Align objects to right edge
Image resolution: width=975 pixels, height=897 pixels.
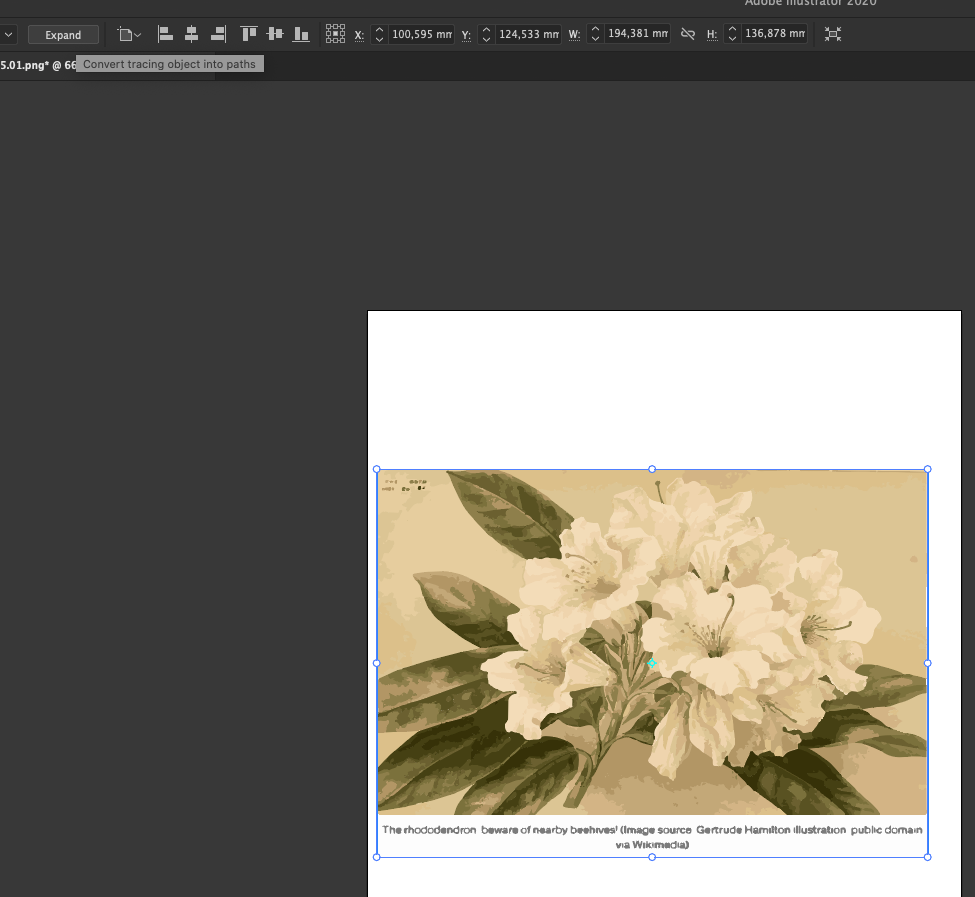(x=218, y=34)
